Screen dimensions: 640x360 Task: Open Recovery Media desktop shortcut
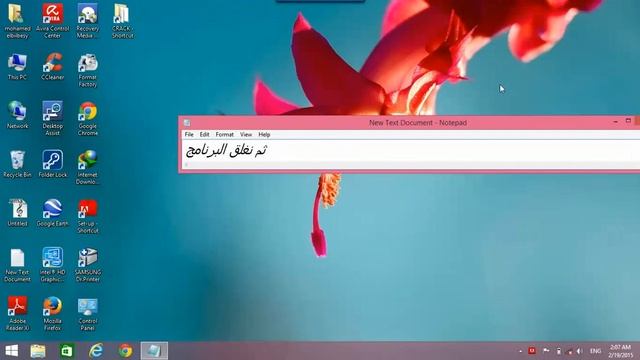click(88, 21)
